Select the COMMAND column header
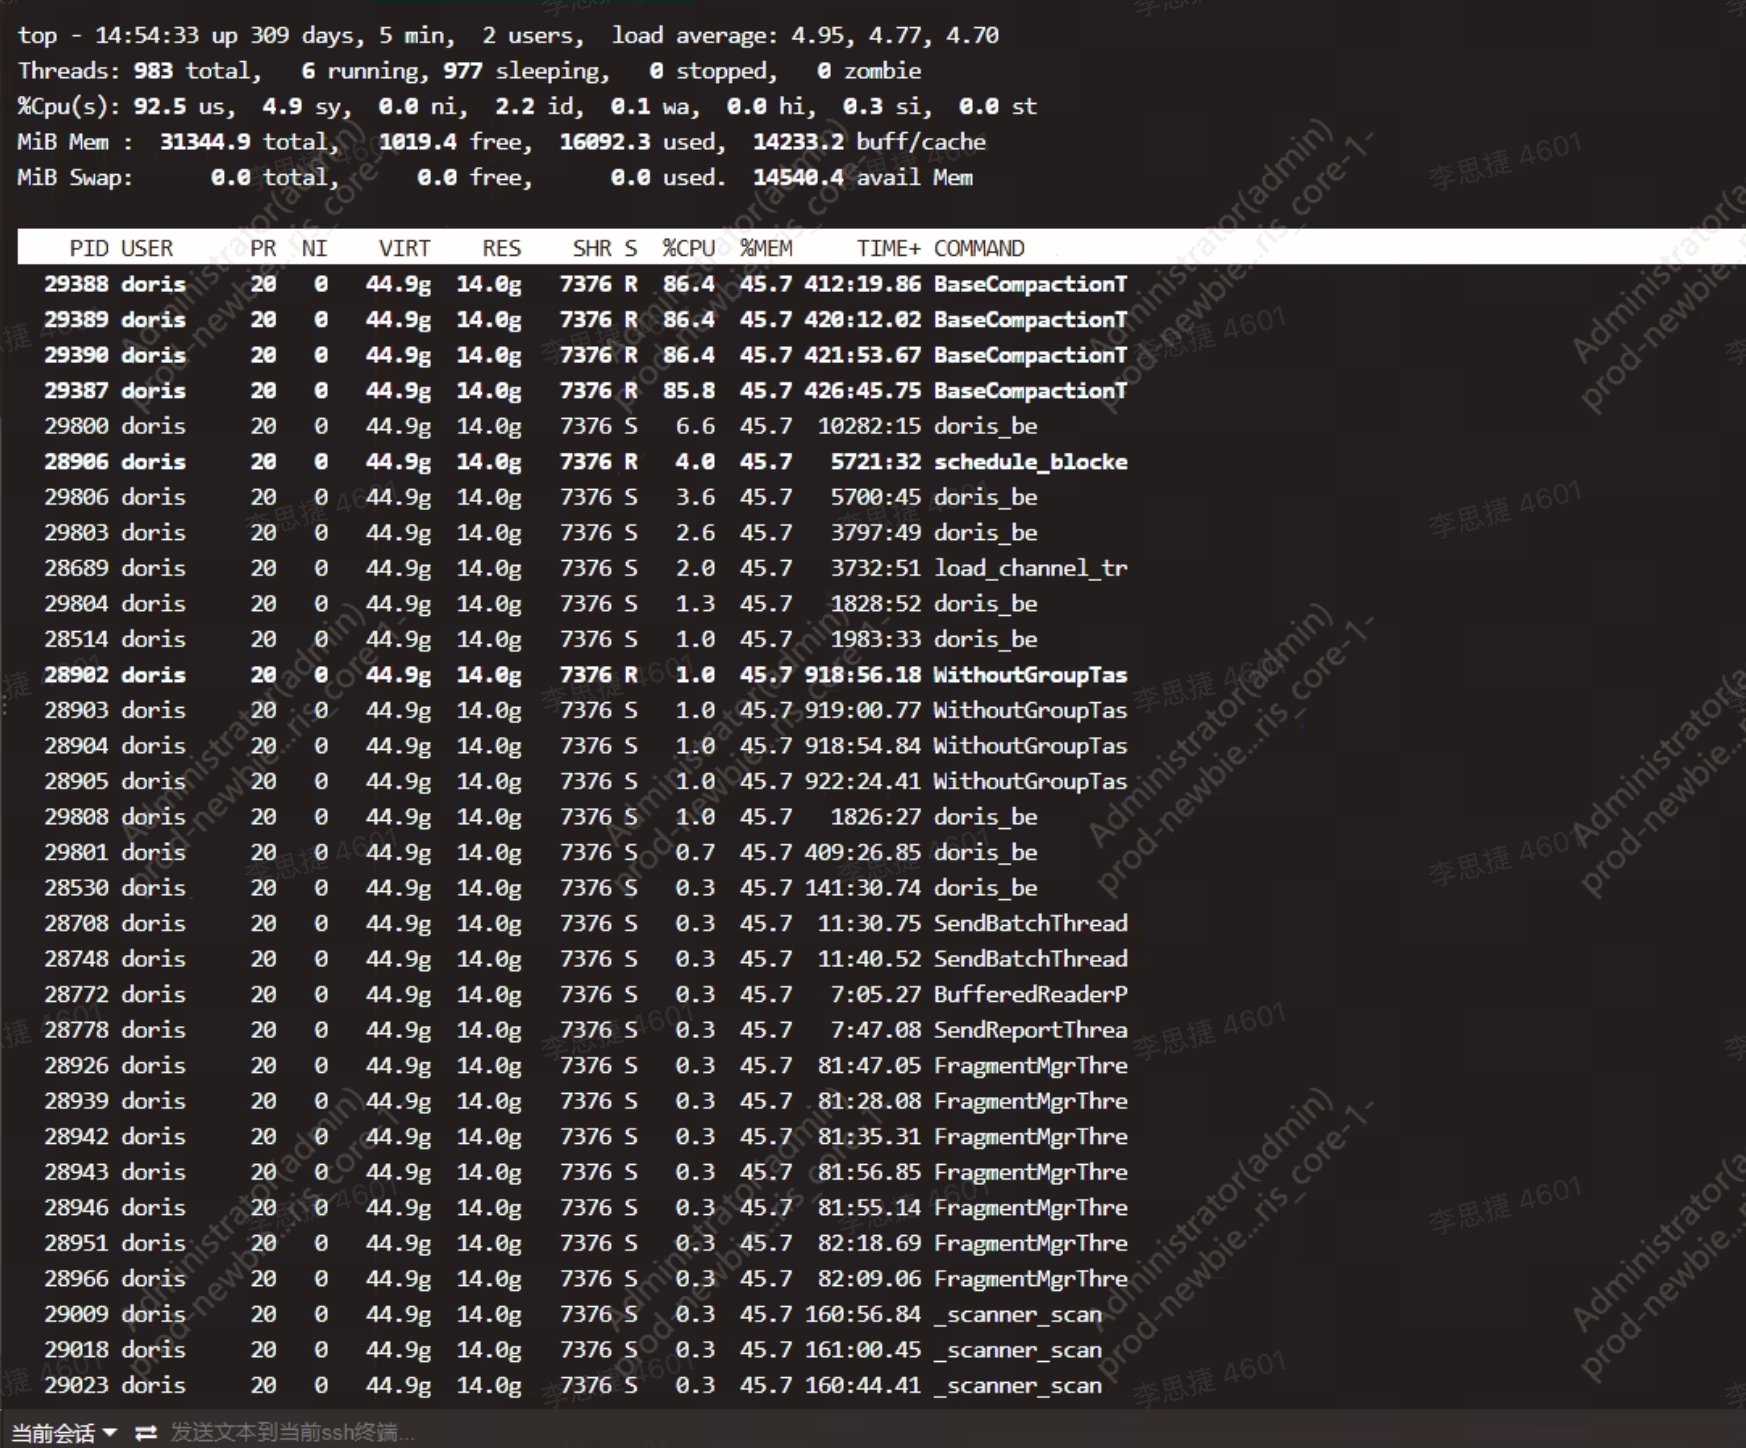Viewport: 1746px width, 1448px height. (x=979, y=248)
